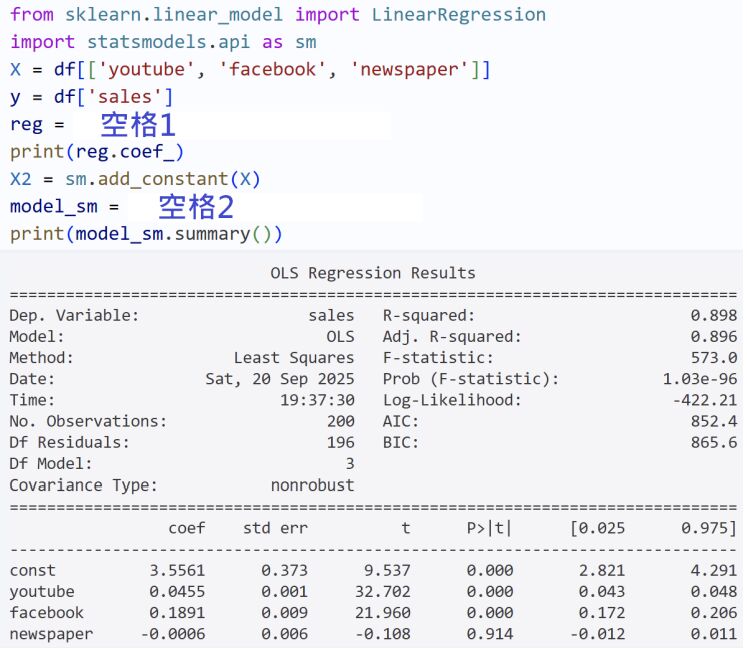Click the 空格1 blank after reg =
The image size is (747, 651).
tap(138, 125)
